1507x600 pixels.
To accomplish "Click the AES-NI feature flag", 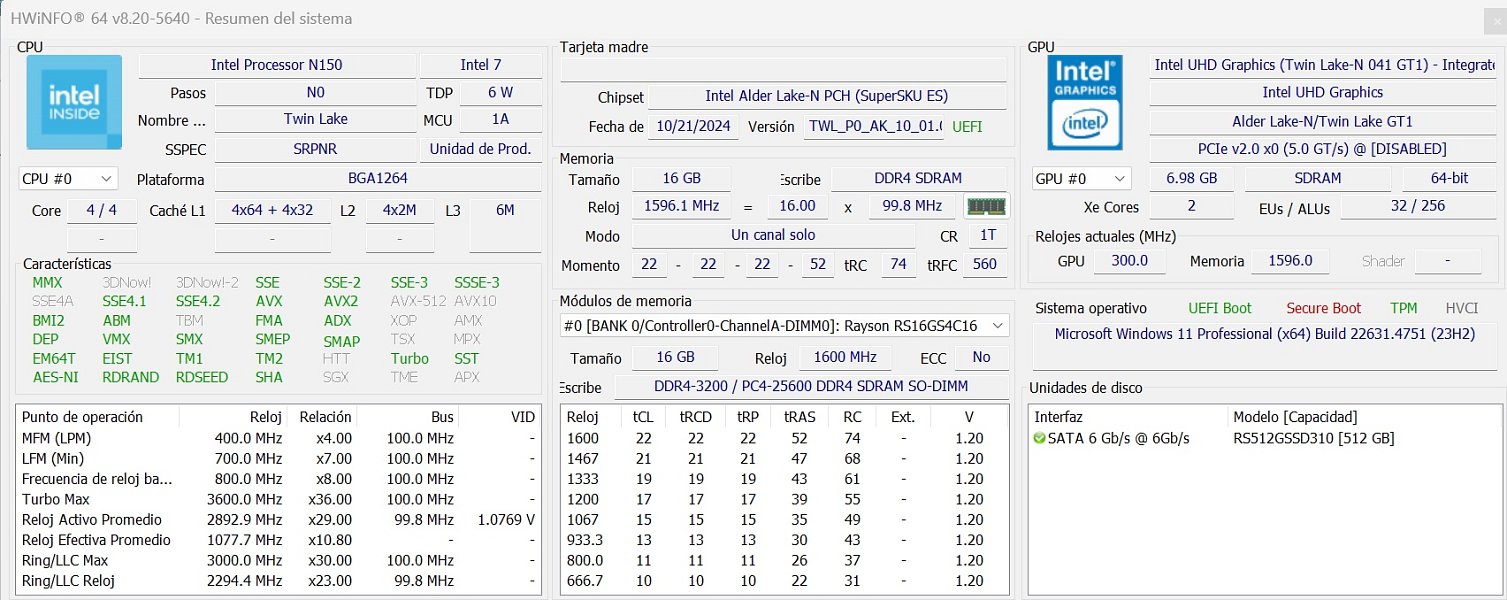I will 54,377.
